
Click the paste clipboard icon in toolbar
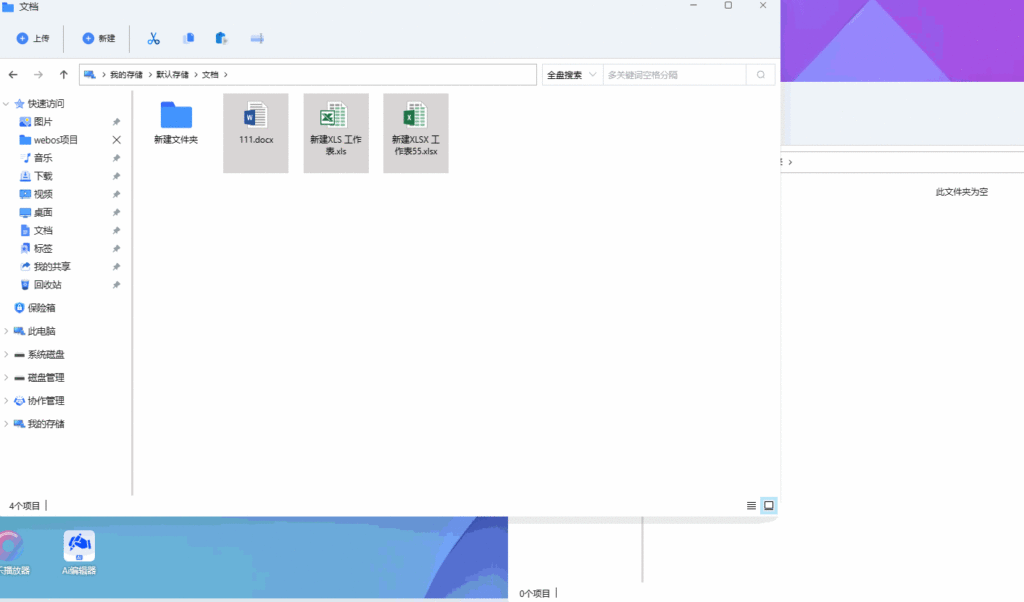pos(222,39)
